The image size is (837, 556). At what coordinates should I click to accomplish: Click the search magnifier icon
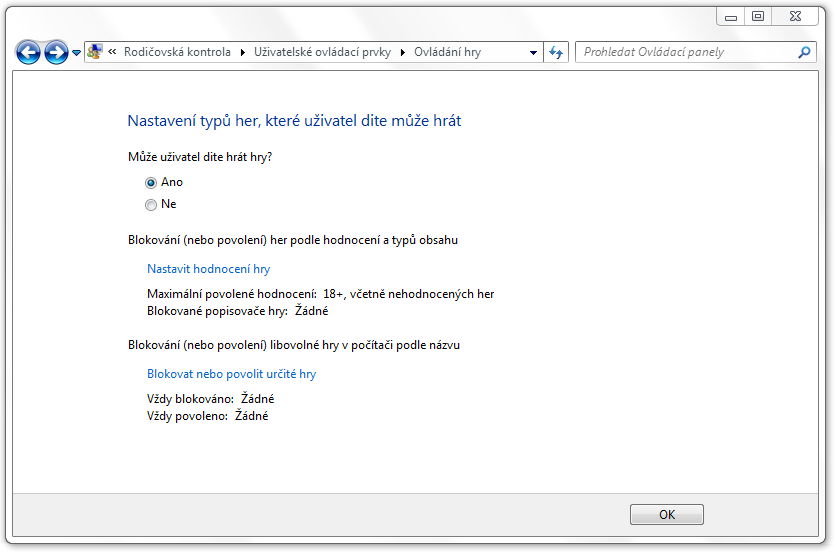804,52
